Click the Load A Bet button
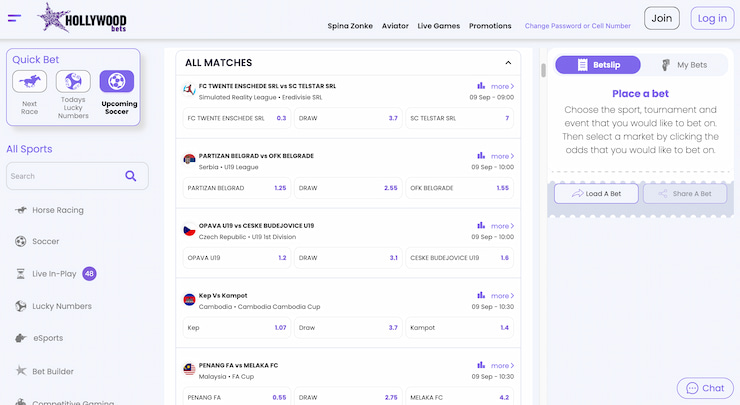Image resolution: width=740 pixels, height=405 pixels. click(x=596, y=194)
